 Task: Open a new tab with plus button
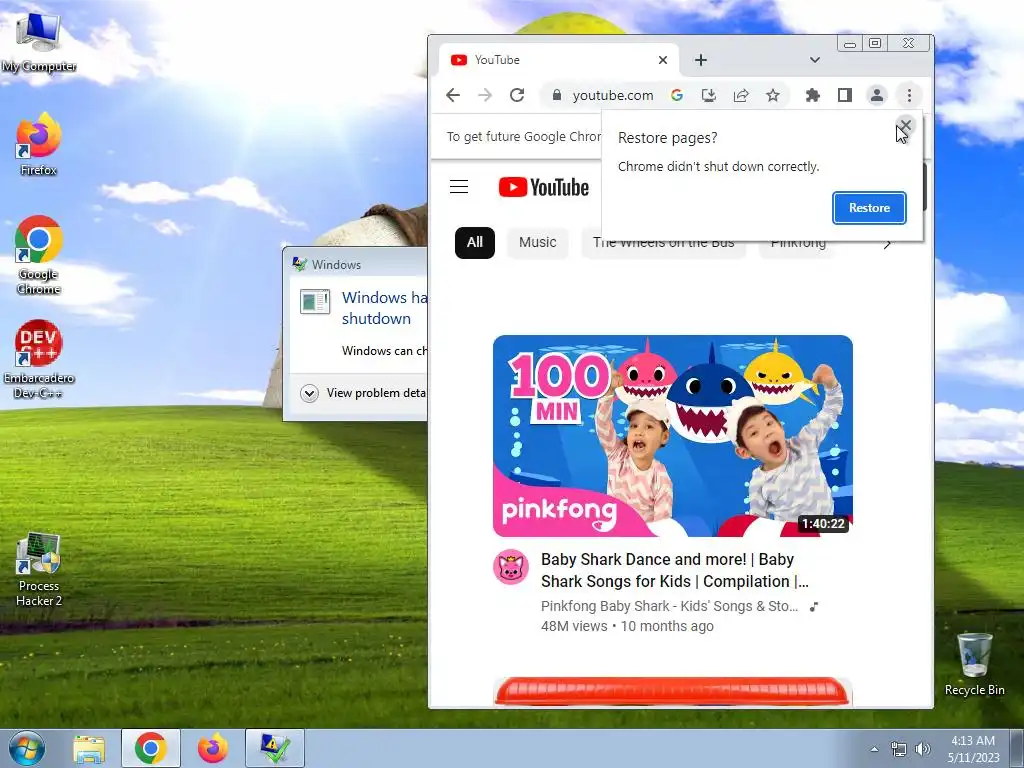click(x=701, y=60)
